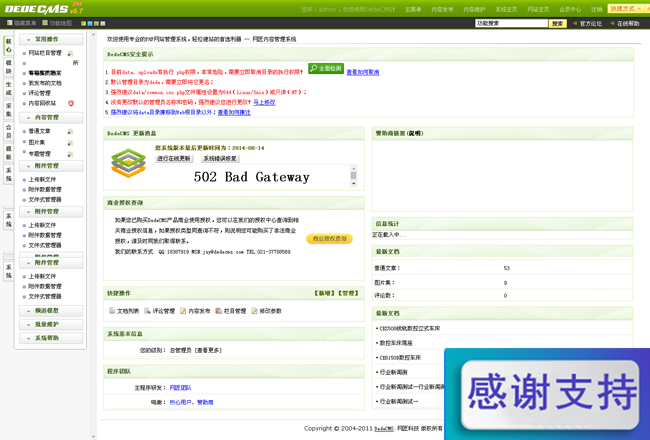Click the 进行在线更新 button
The image size is (650, 440).
point(174,158)
